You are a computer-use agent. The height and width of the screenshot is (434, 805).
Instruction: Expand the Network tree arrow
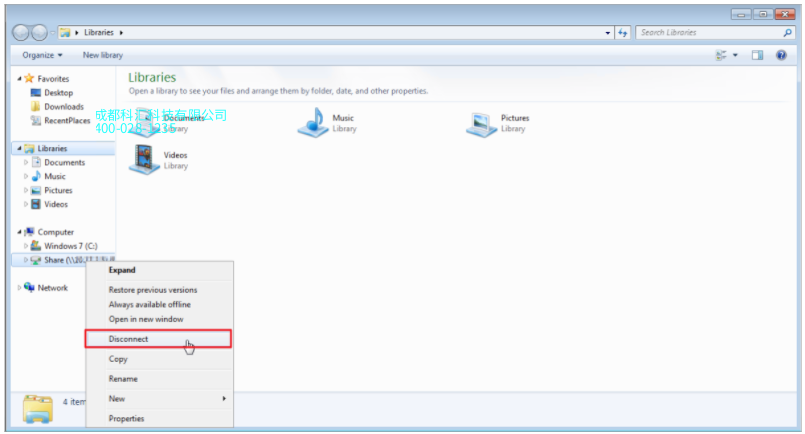pyautogui.click(x=20, y=288)
